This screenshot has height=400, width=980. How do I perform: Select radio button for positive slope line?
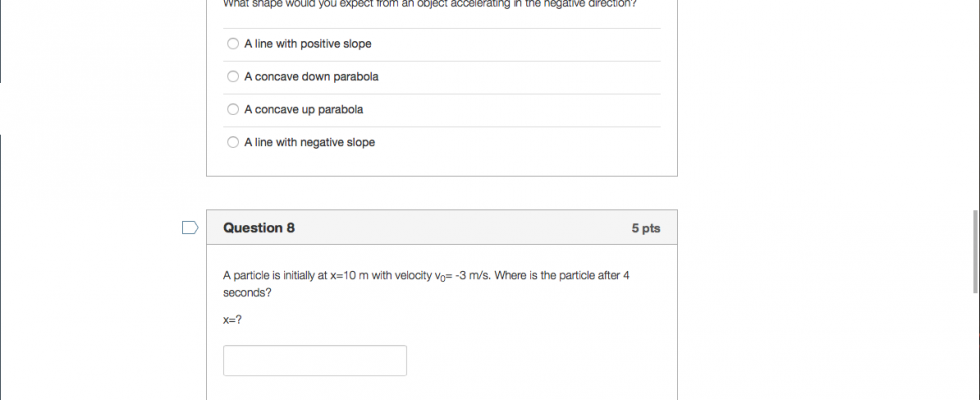[233, 44]
